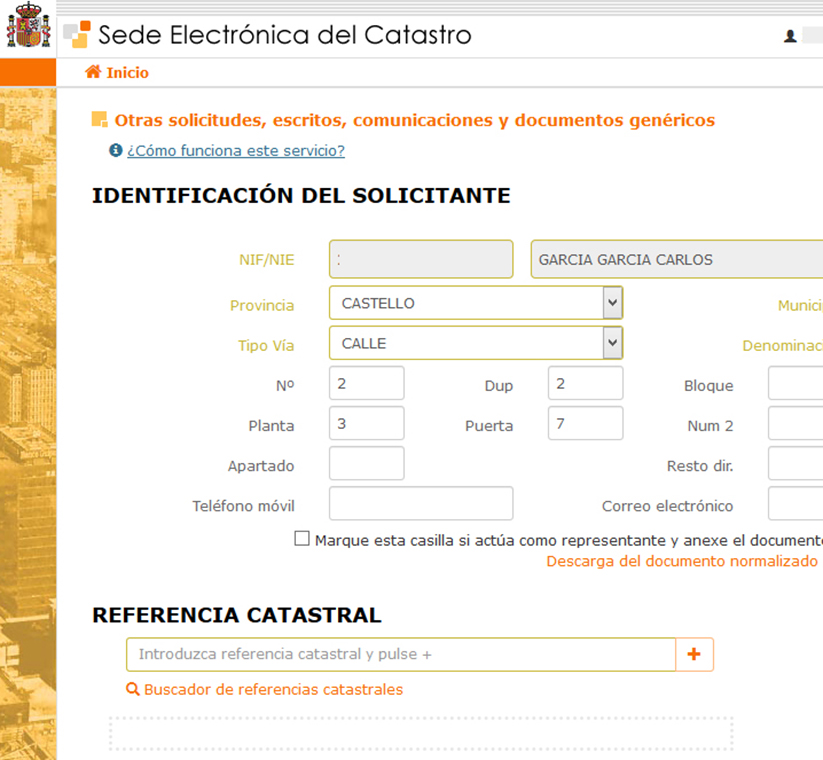Click the empty Apartado input field
This screenshot has height=760, width=823.
tap(366, 464)
